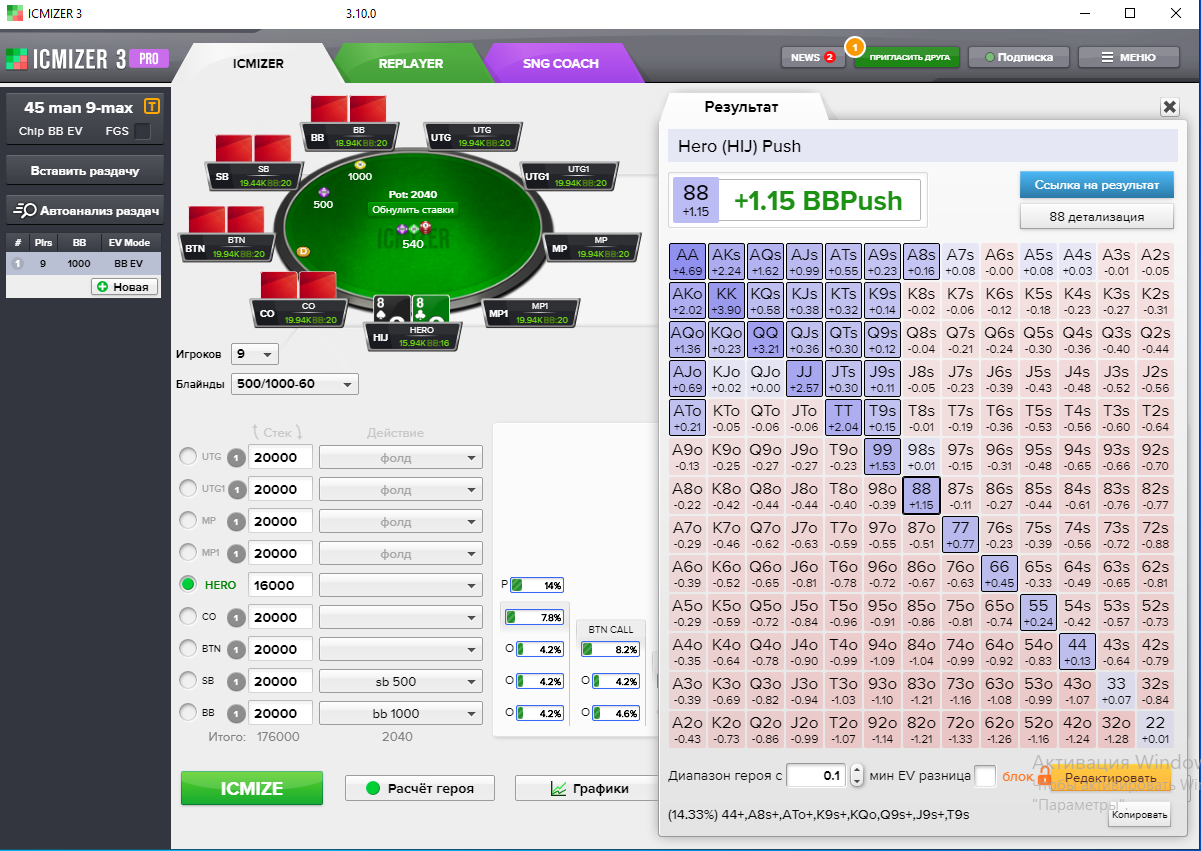Image resolution: width=1201 pixels, height=851 pixels.
Task: Open the sb 500 action dropdown
Action: [400, 682]
